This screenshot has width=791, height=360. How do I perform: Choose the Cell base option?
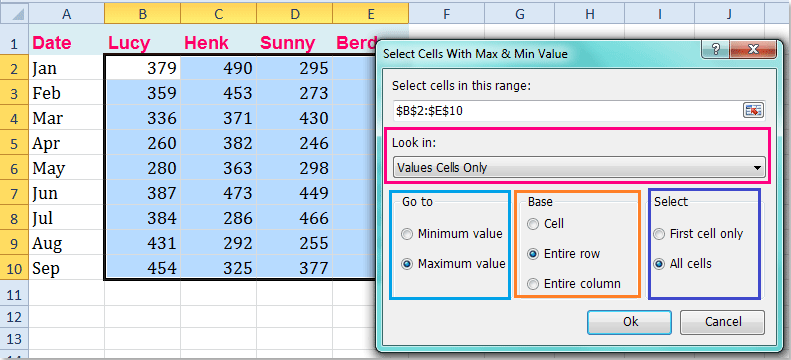pyautogui.click(x=533, y=224)
